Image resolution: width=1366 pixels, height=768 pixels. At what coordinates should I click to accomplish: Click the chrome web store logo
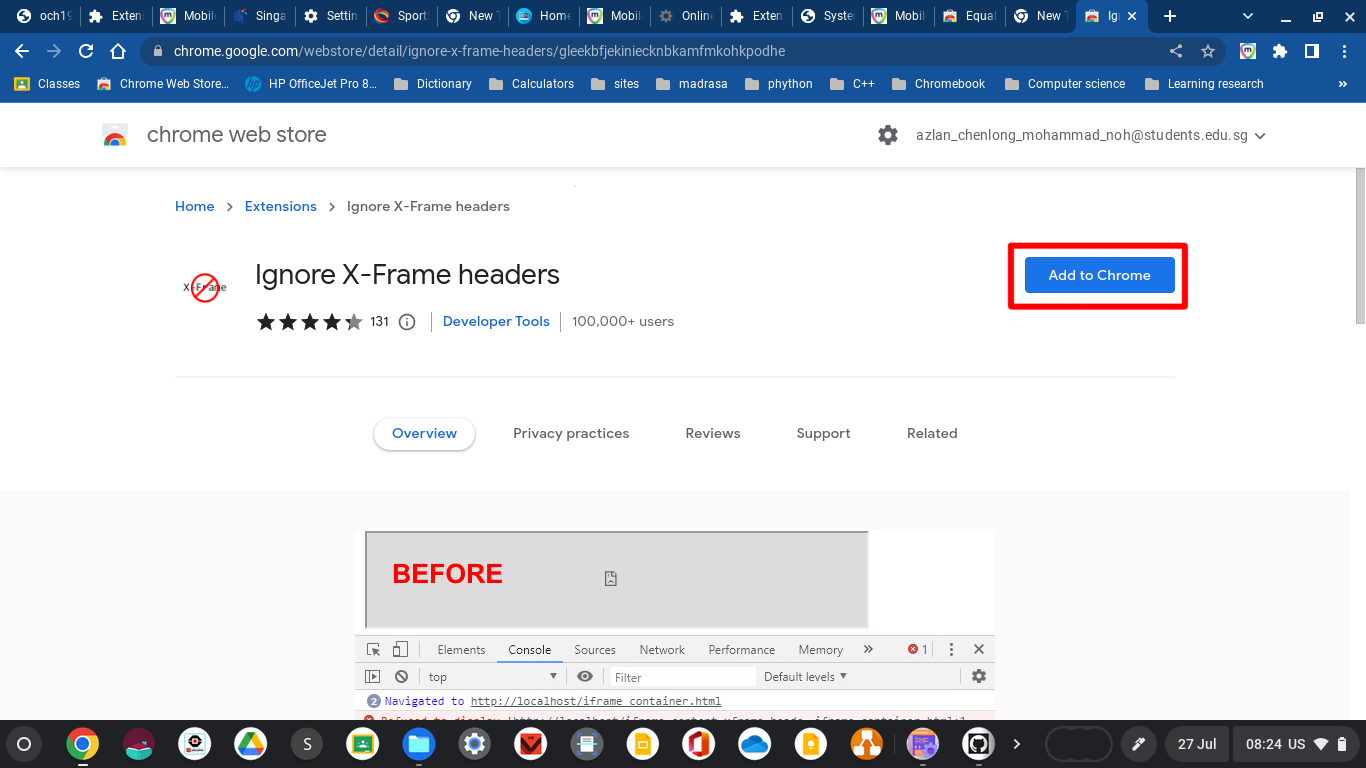115,135
